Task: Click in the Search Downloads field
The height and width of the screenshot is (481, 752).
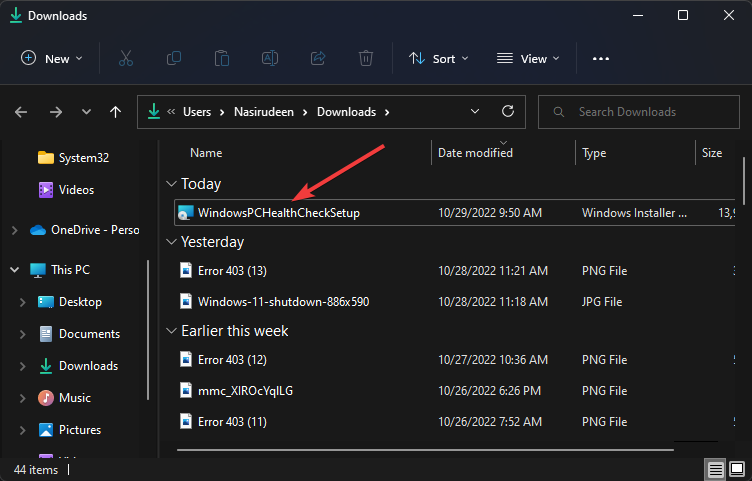Action: click(x=638, y=112)
